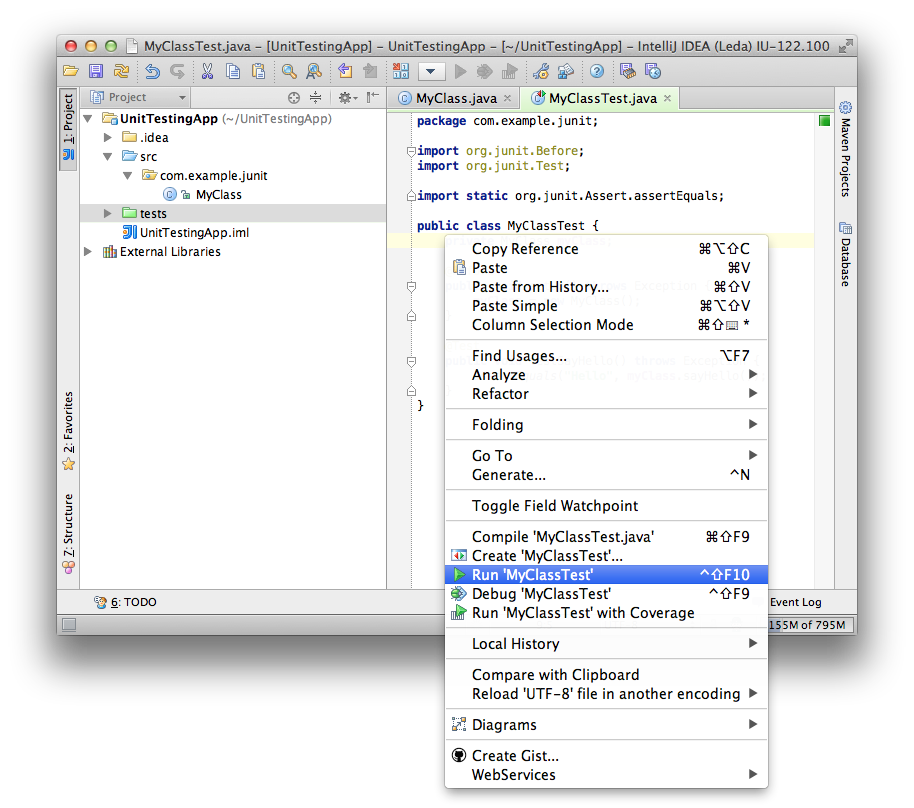The width and height of the screenshot is (914, 808).
Task: Click the Collapse All icon in Project panel
Action: pyautogui.click(x=315, y=97)
